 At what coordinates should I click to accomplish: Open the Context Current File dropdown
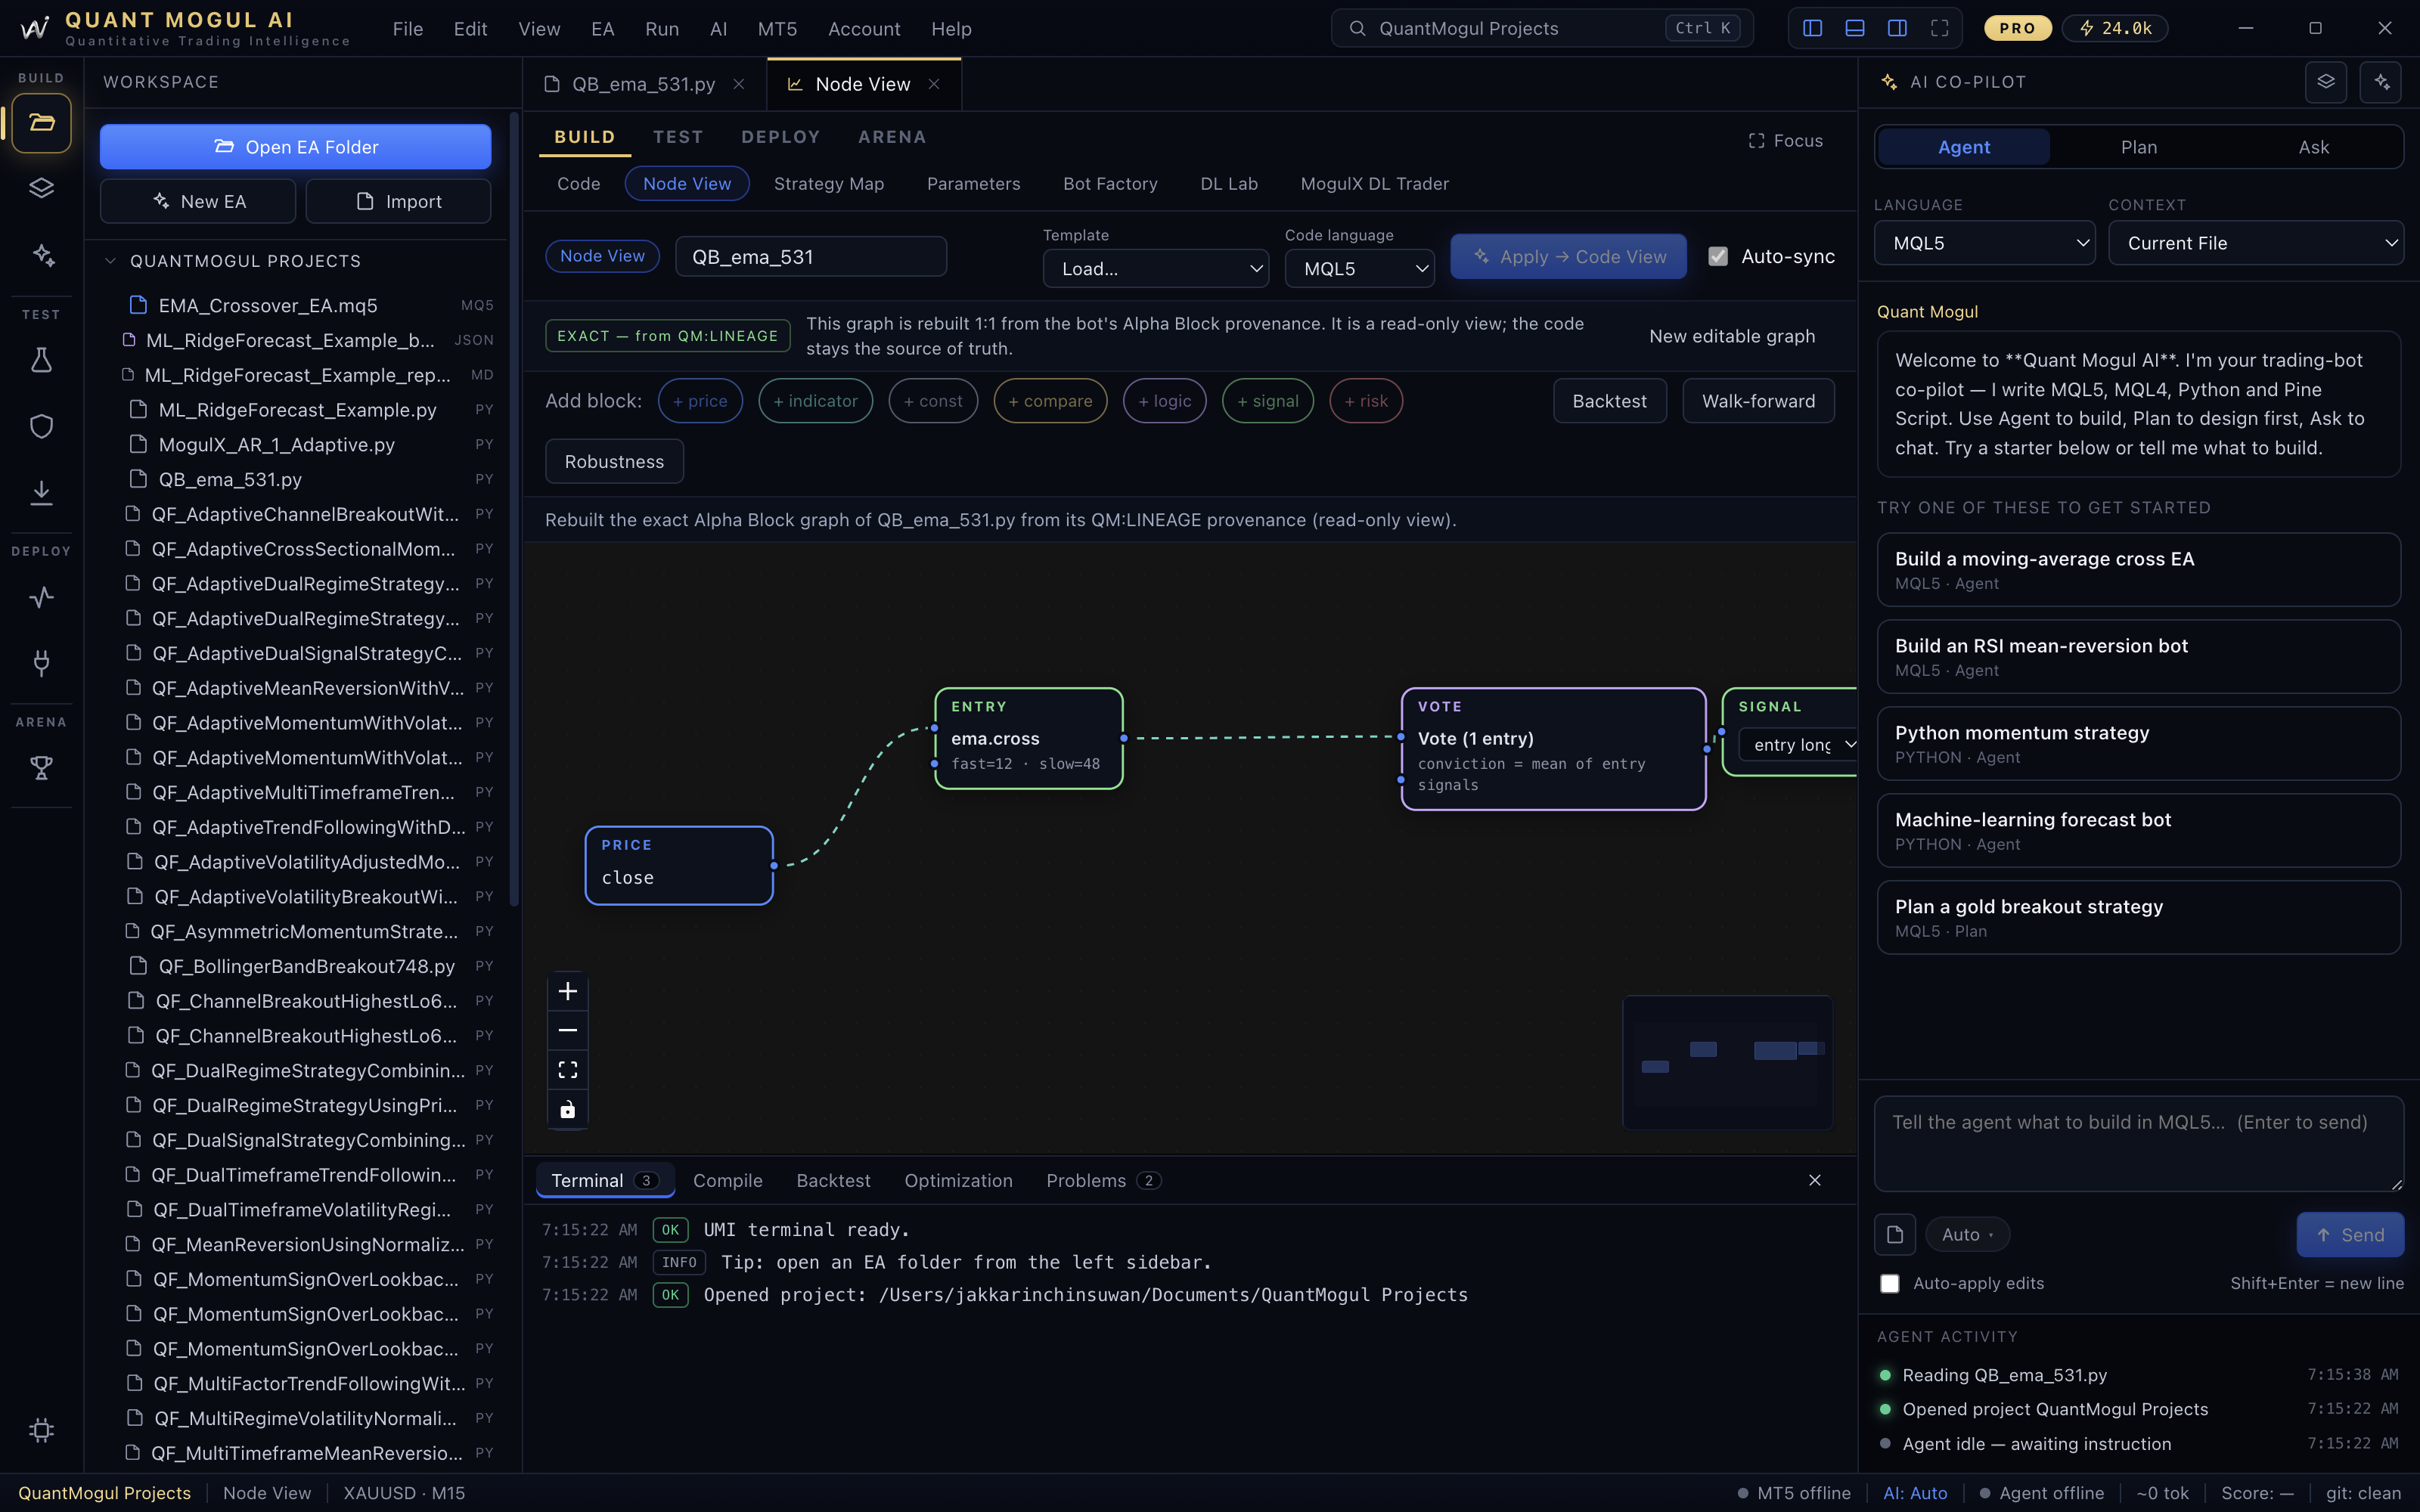tap(2256, 243)
